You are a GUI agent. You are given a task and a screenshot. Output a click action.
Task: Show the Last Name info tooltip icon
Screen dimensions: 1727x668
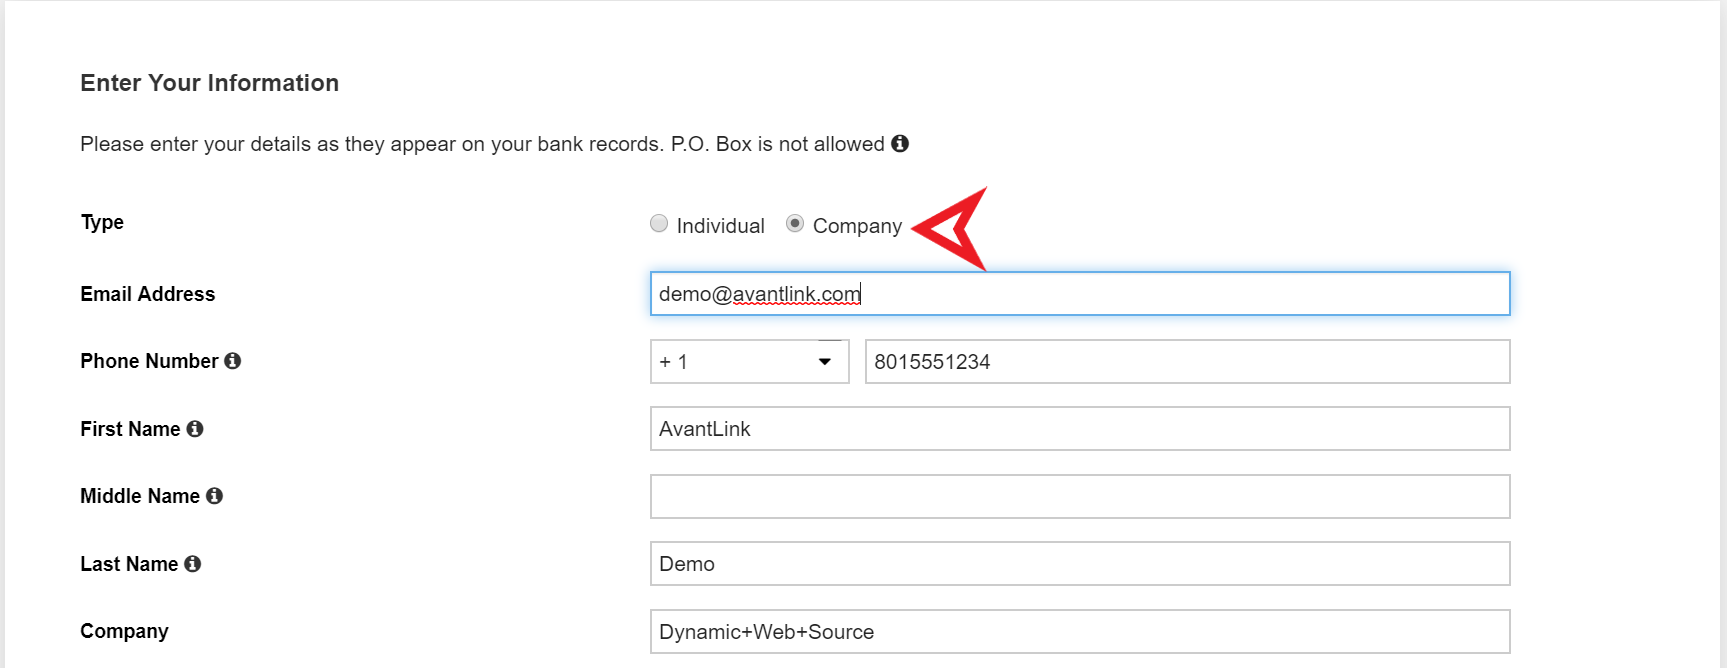click(x=193, y=563)
